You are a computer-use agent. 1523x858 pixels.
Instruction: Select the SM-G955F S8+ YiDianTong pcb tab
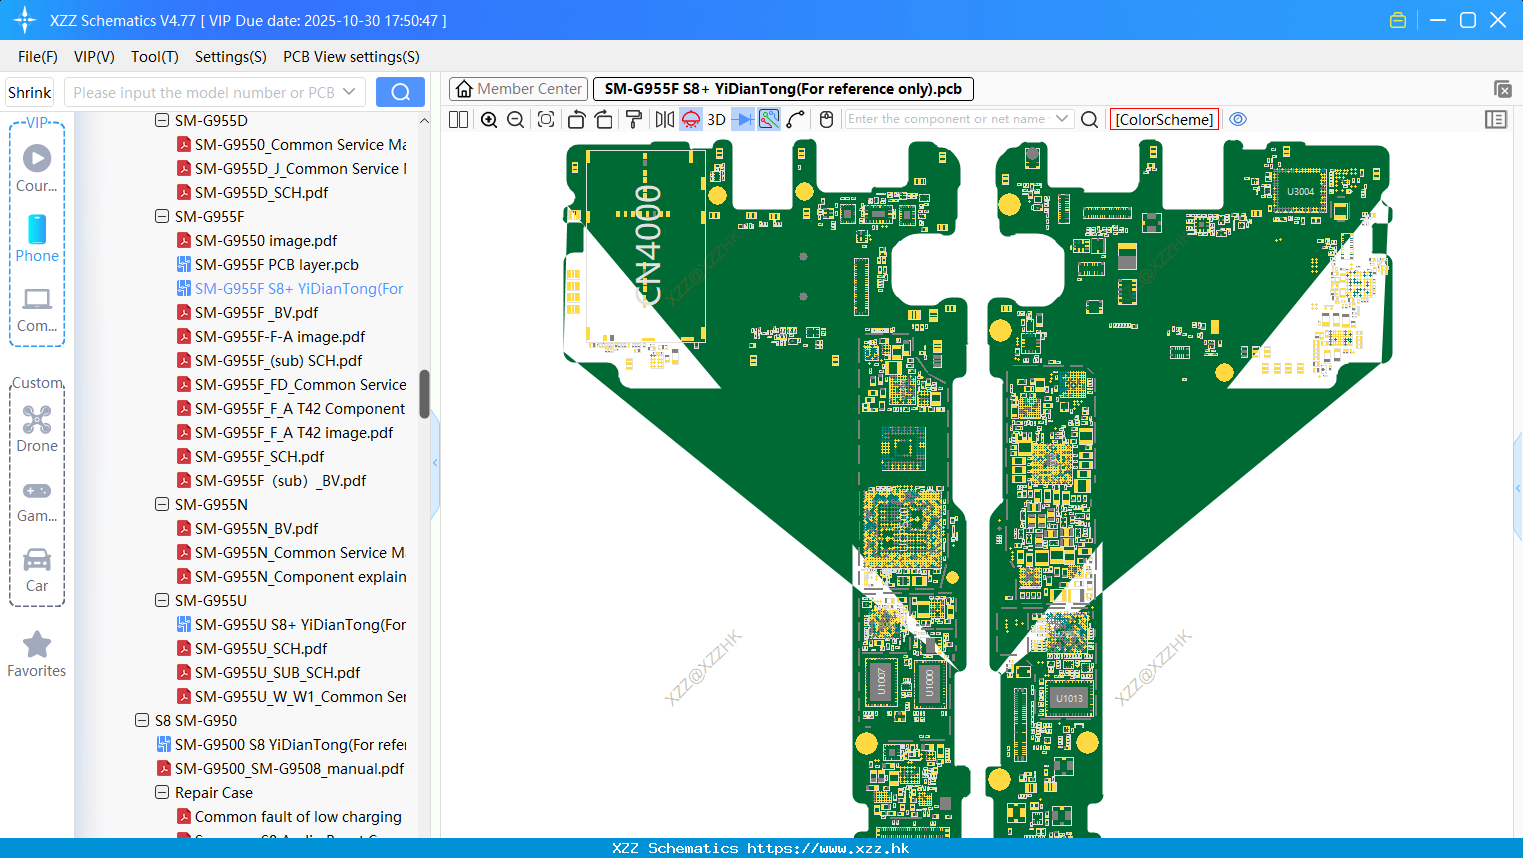783,89
